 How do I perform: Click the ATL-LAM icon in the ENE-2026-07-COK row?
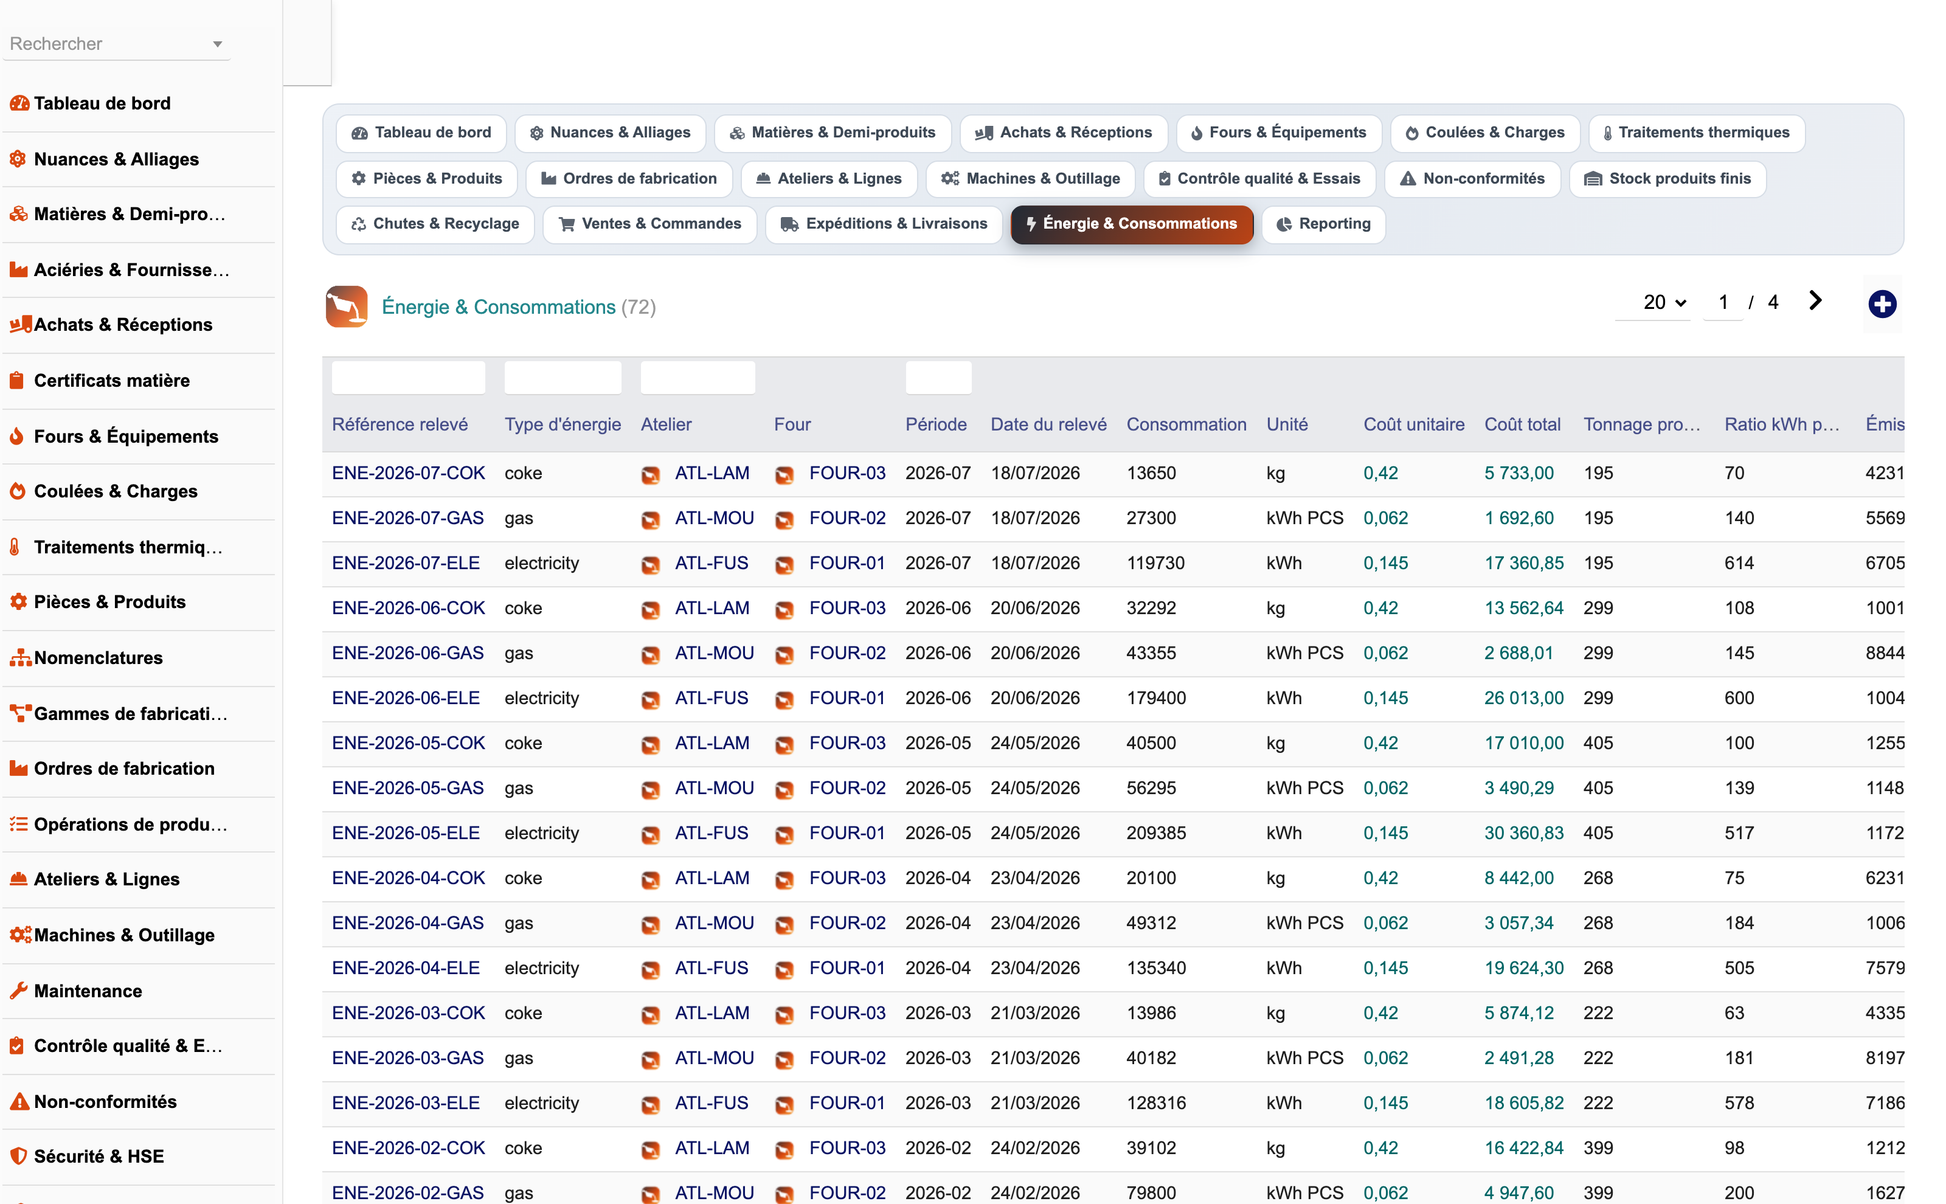click(651, 475)
